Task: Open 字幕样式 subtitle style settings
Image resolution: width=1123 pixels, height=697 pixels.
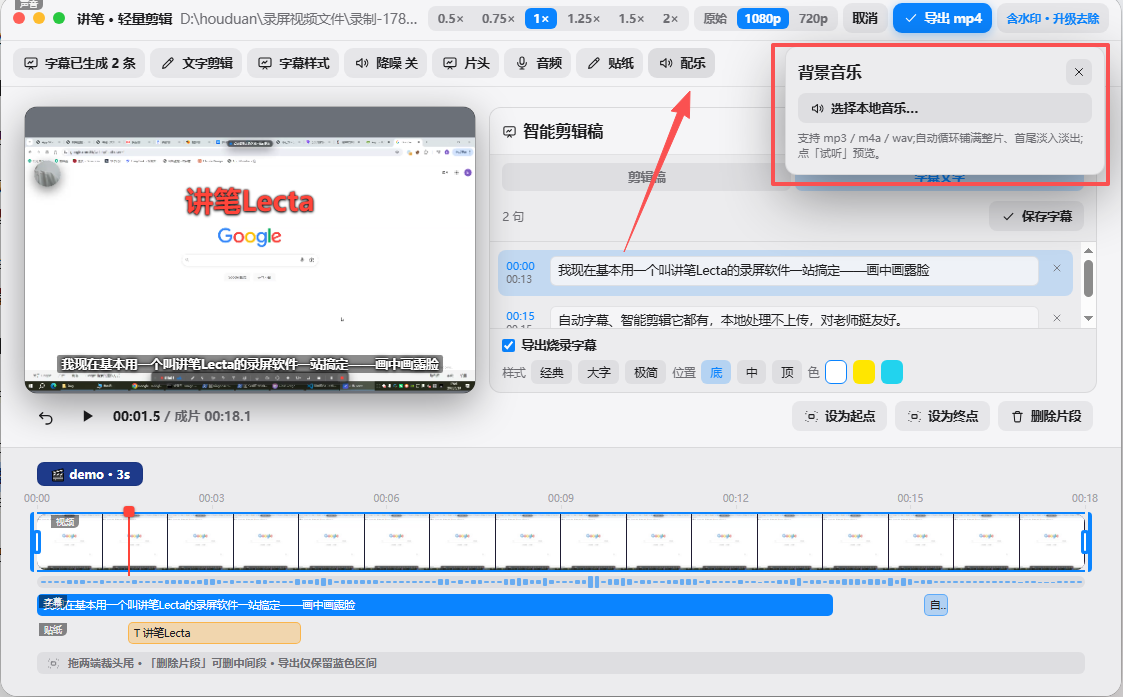Action: click(x=293, y=63)
